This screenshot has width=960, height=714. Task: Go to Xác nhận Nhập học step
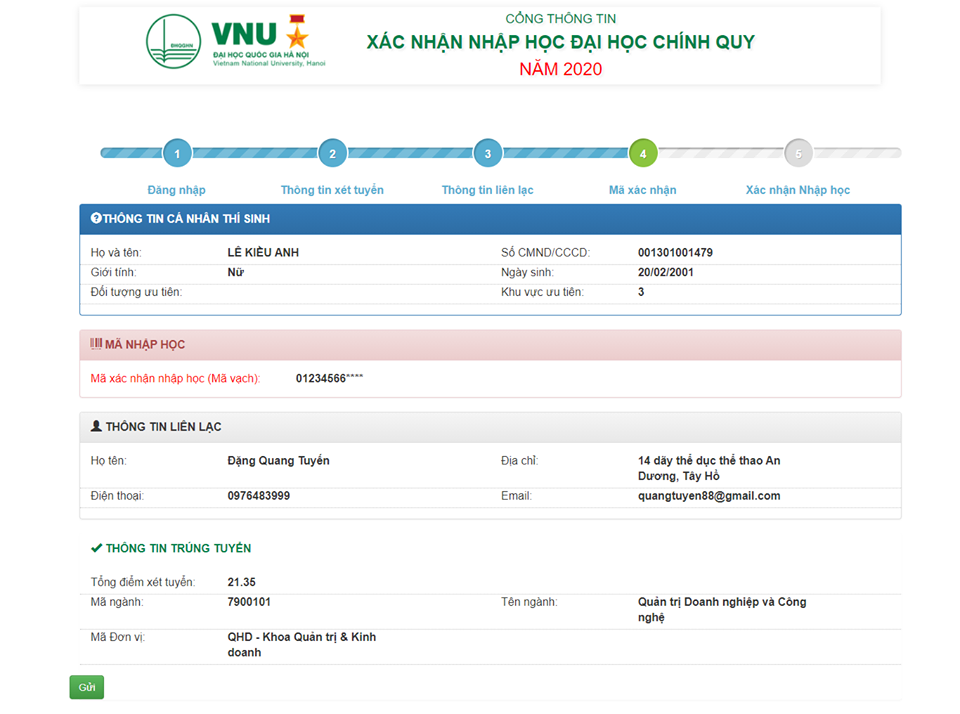798,190
